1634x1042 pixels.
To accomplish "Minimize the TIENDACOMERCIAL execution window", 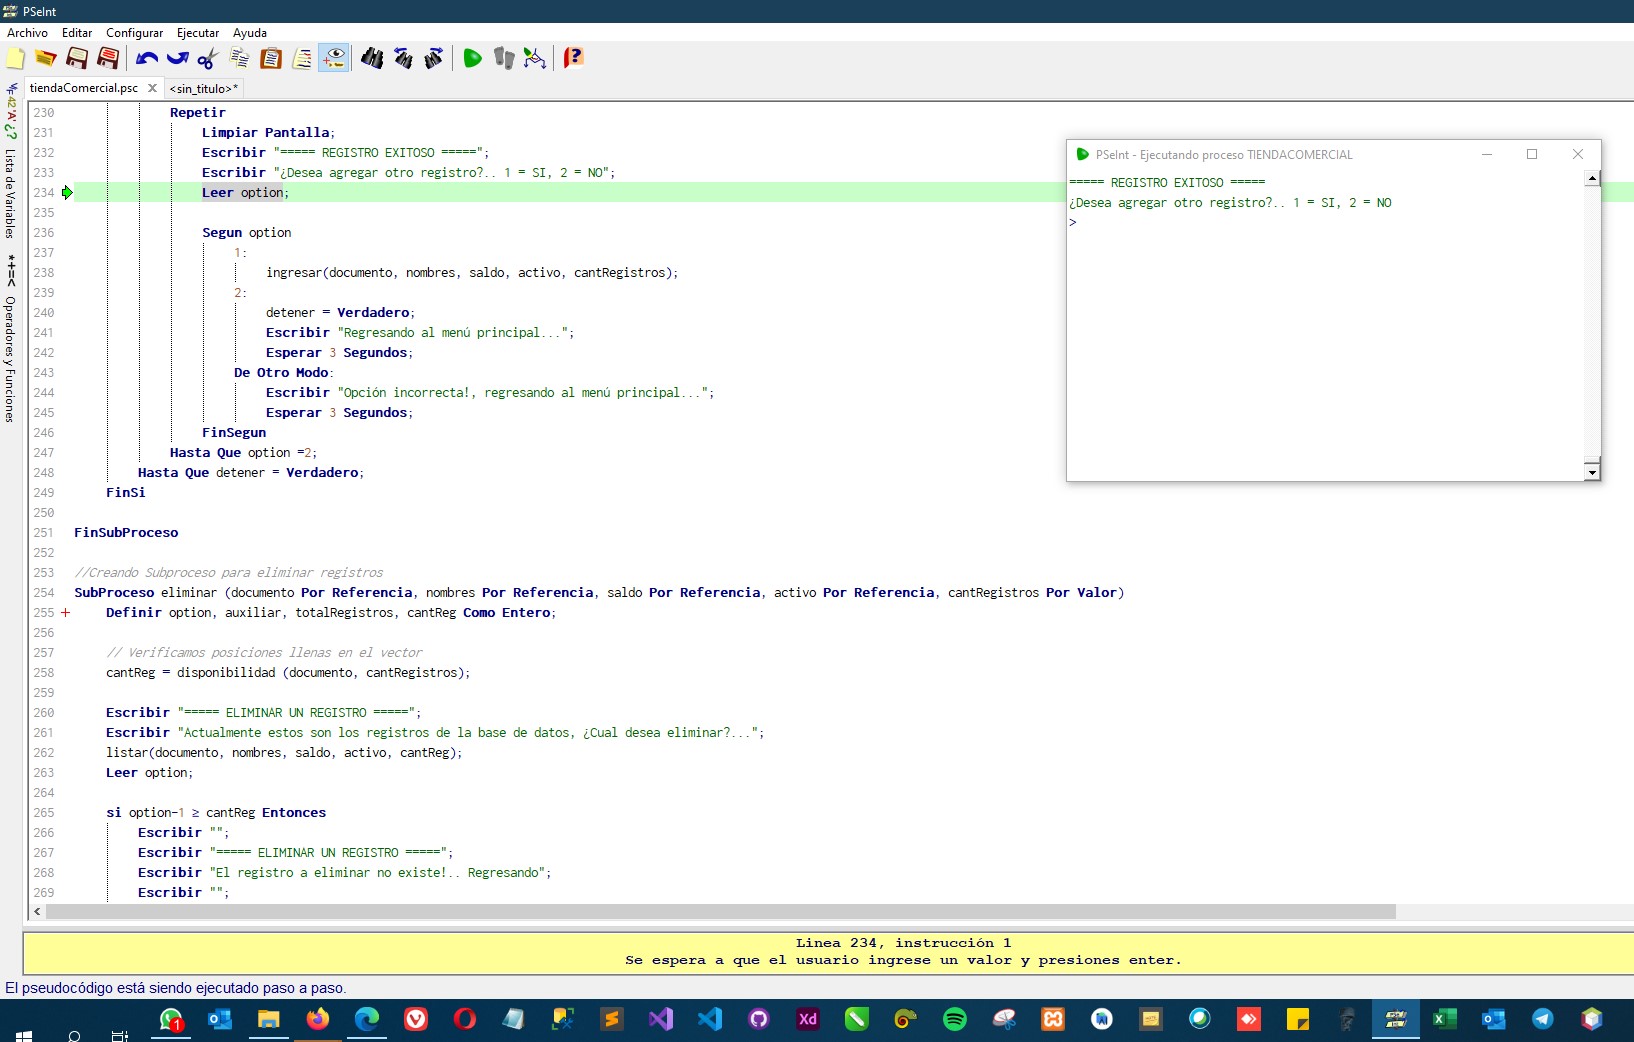I will 1487,154.
